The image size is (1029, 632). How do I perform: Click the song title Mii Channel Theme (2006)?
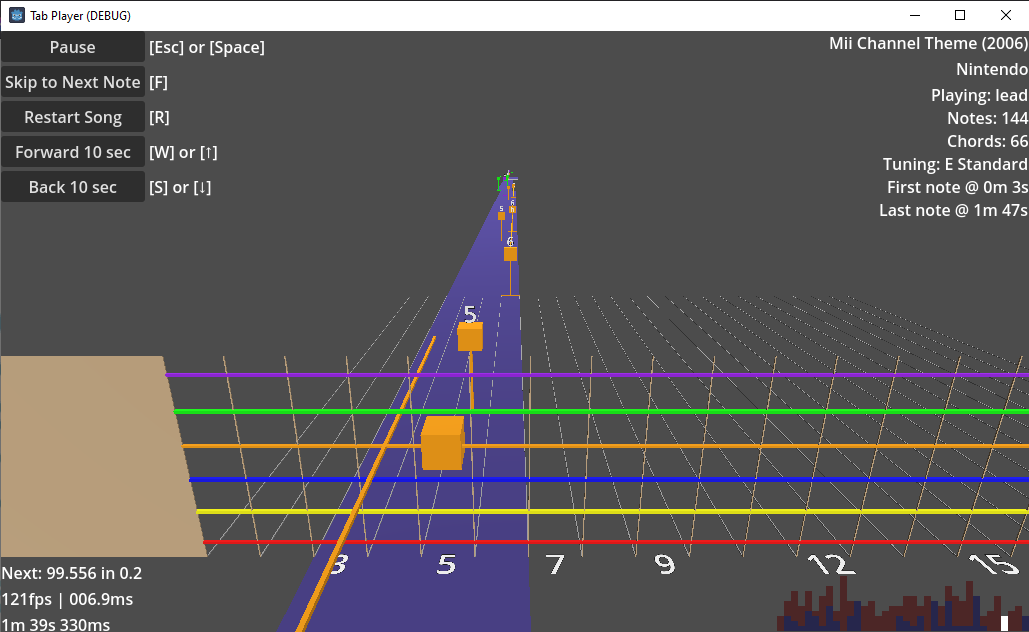(x=928, y=43)
